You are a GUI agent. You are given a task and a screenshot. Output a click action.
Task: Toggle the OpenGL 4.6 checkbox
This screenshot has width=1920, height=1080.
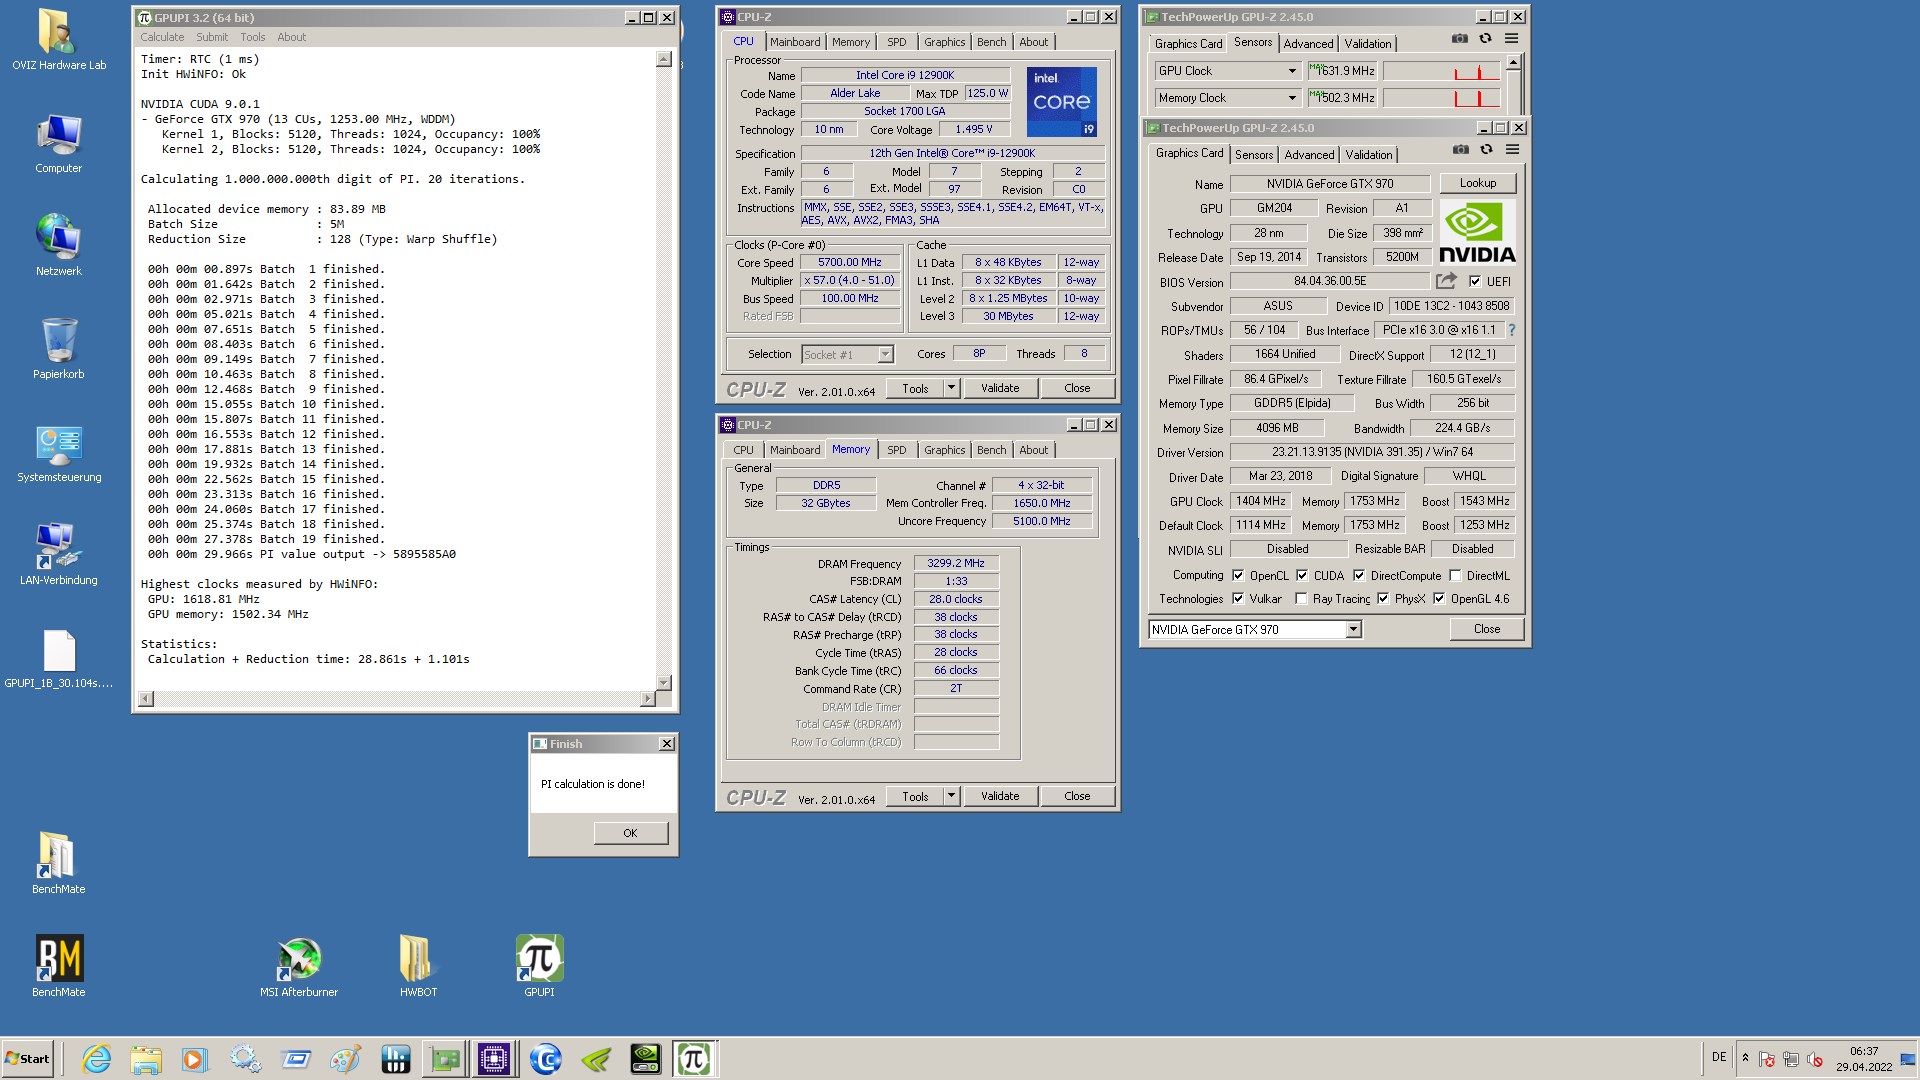pyautogui.click(x=1439, y=598)
